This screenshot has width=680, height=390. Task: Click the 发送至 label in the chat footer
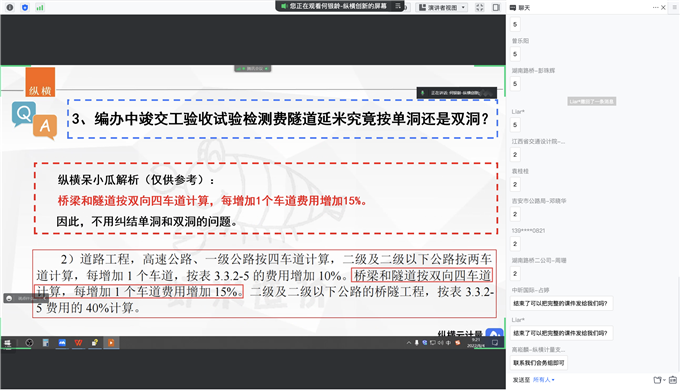pos(521,380)
